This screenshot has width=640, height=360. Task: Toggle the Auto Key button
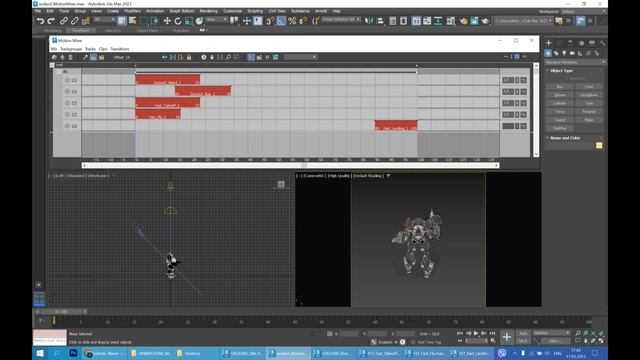point(523,333)
